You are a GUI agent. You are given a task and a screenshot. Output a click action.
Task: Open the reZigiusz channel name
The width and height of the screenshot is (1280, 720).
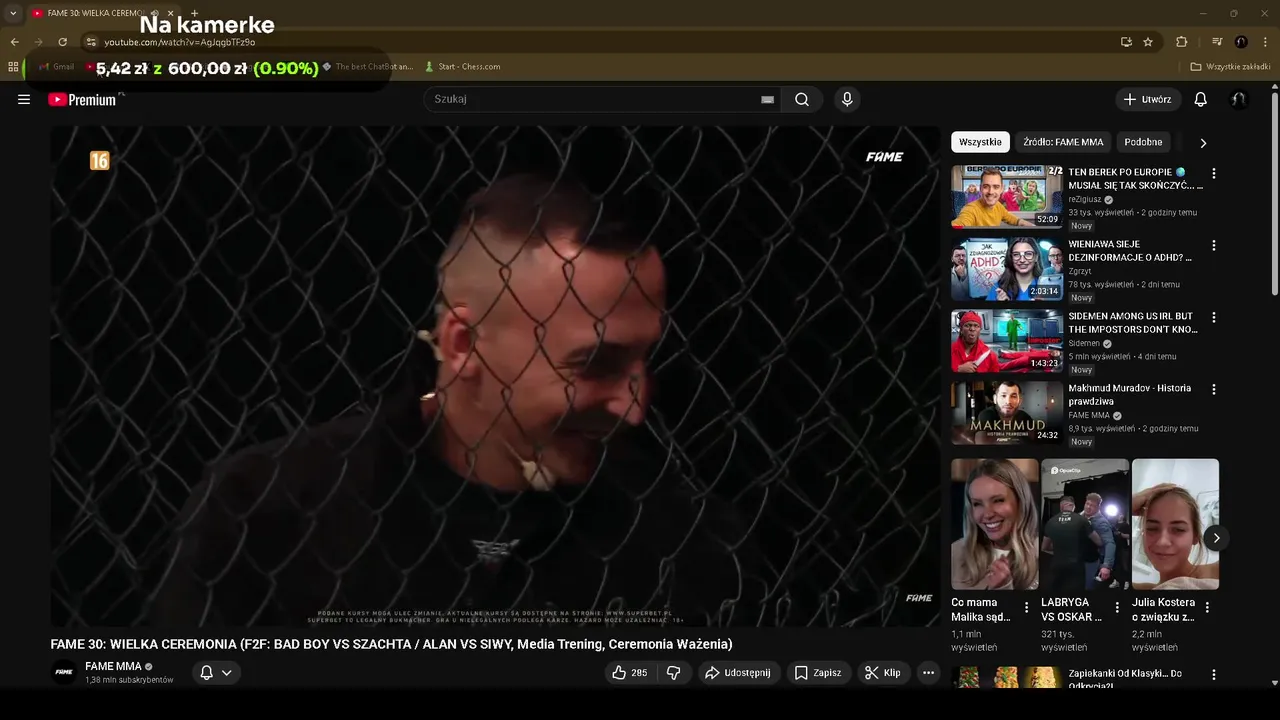(1085, 199)
